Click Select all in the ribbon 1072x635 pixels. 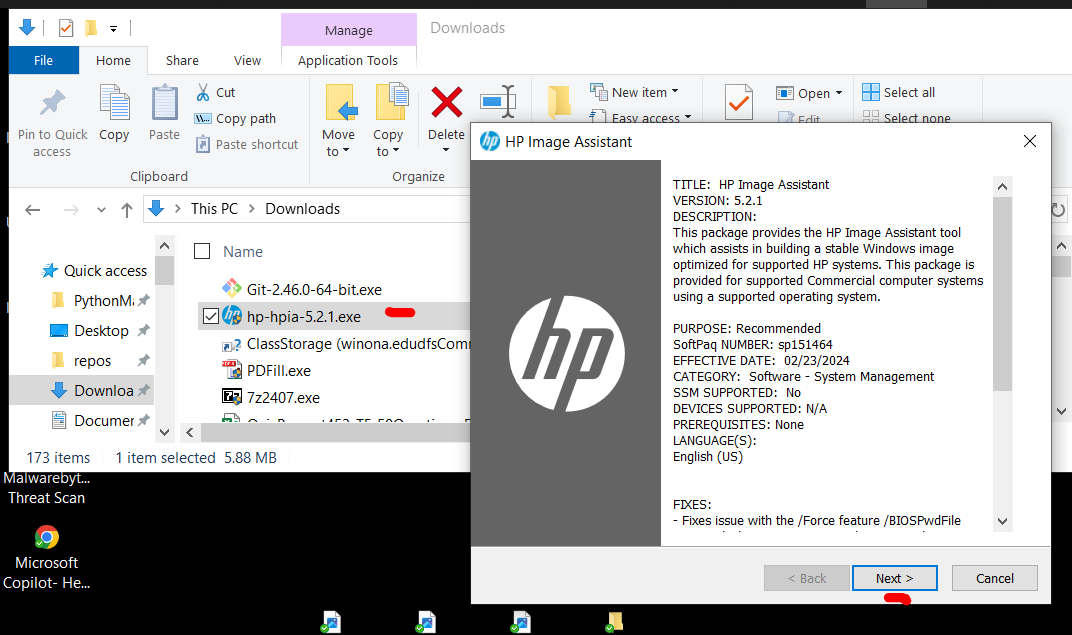pos(898,92)
